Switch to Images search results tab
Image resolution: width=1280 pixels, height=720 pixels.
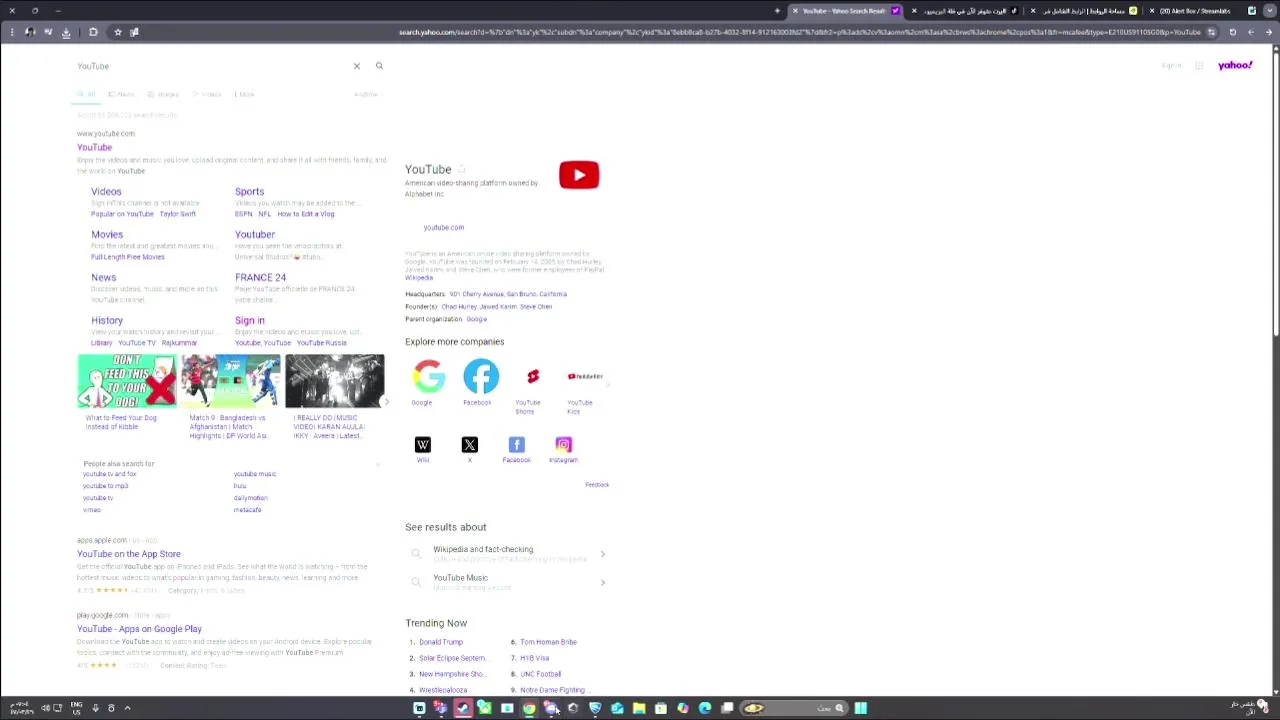[163, 94]
